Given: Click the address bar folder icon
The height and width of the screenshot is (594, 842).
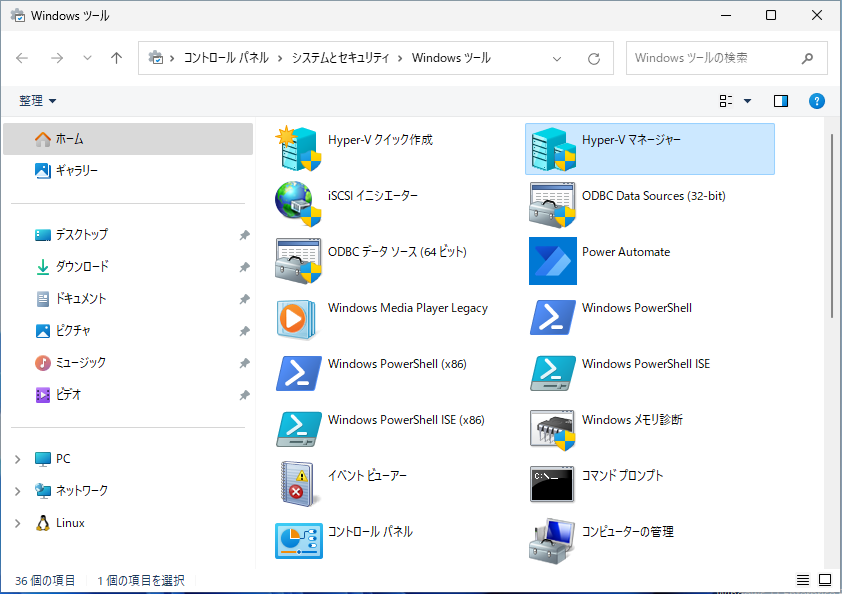Looking at the screenshot, I should tap(156, 57).
